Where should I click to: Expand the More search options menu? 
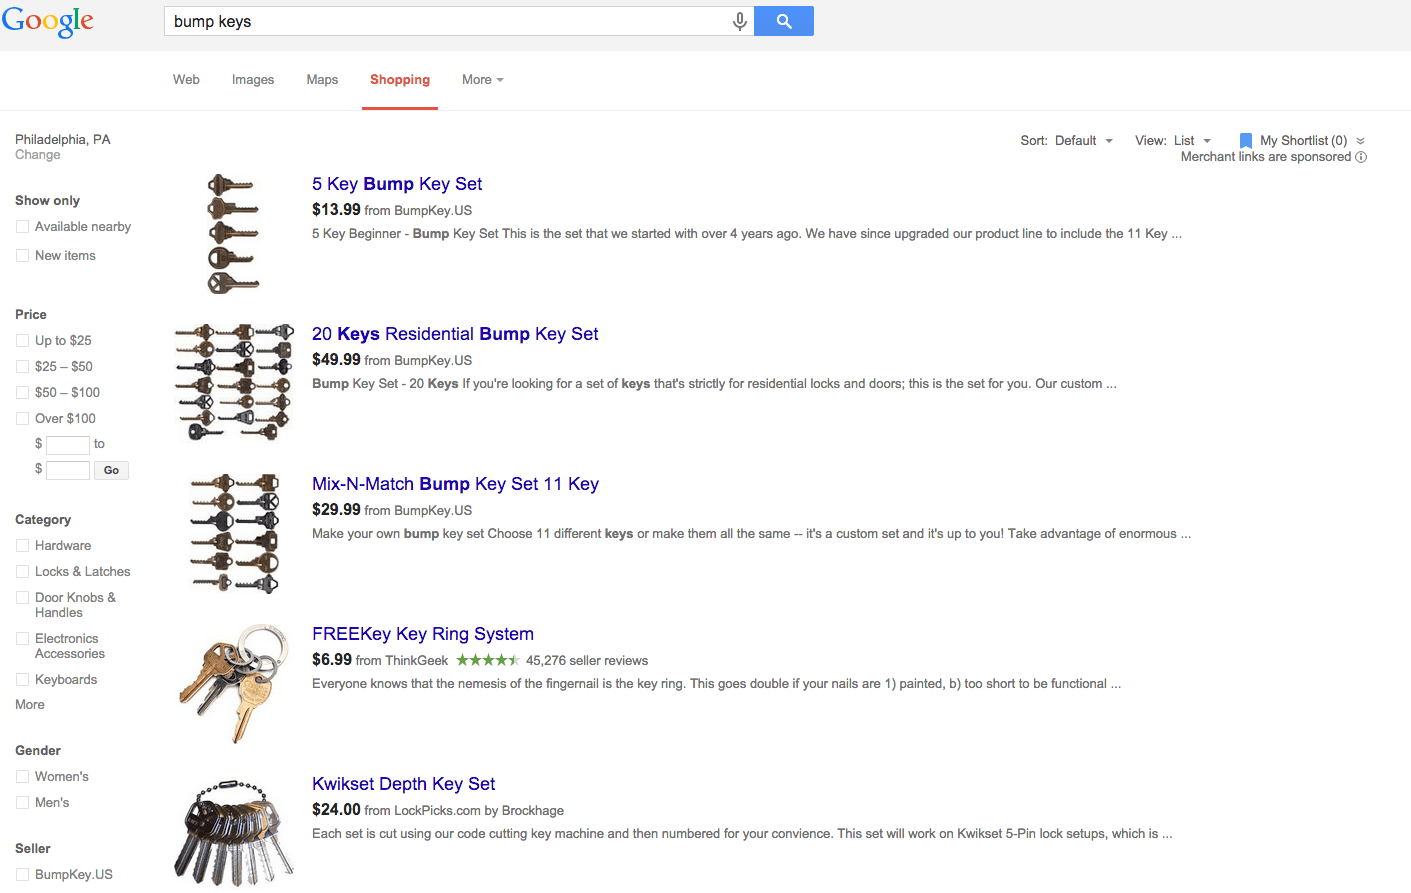[482, 80]
